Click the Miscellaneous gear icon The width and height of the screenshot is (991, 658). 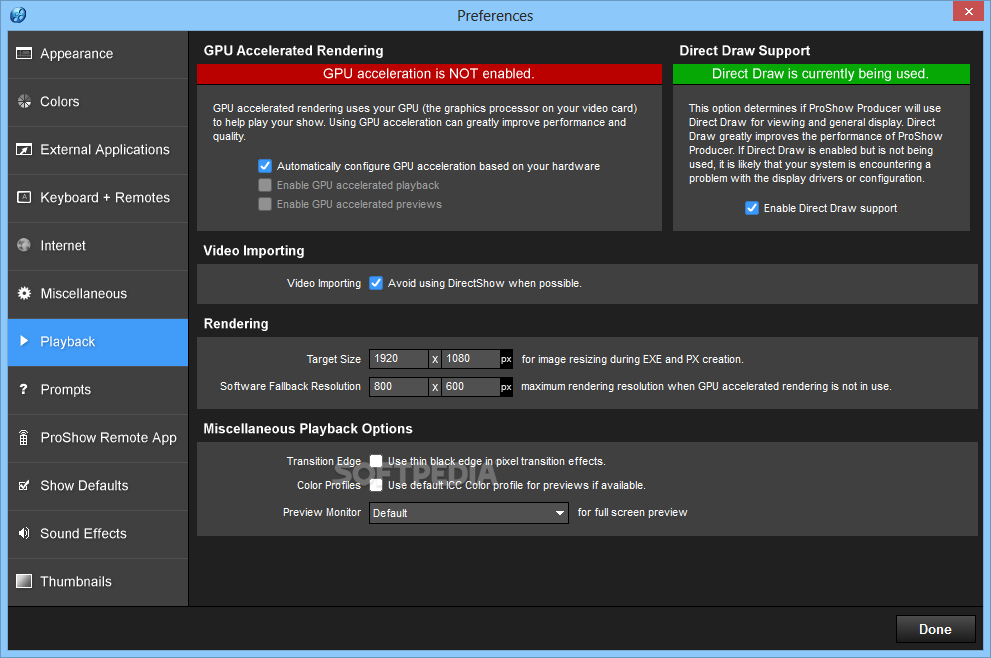tap(24, 293)
